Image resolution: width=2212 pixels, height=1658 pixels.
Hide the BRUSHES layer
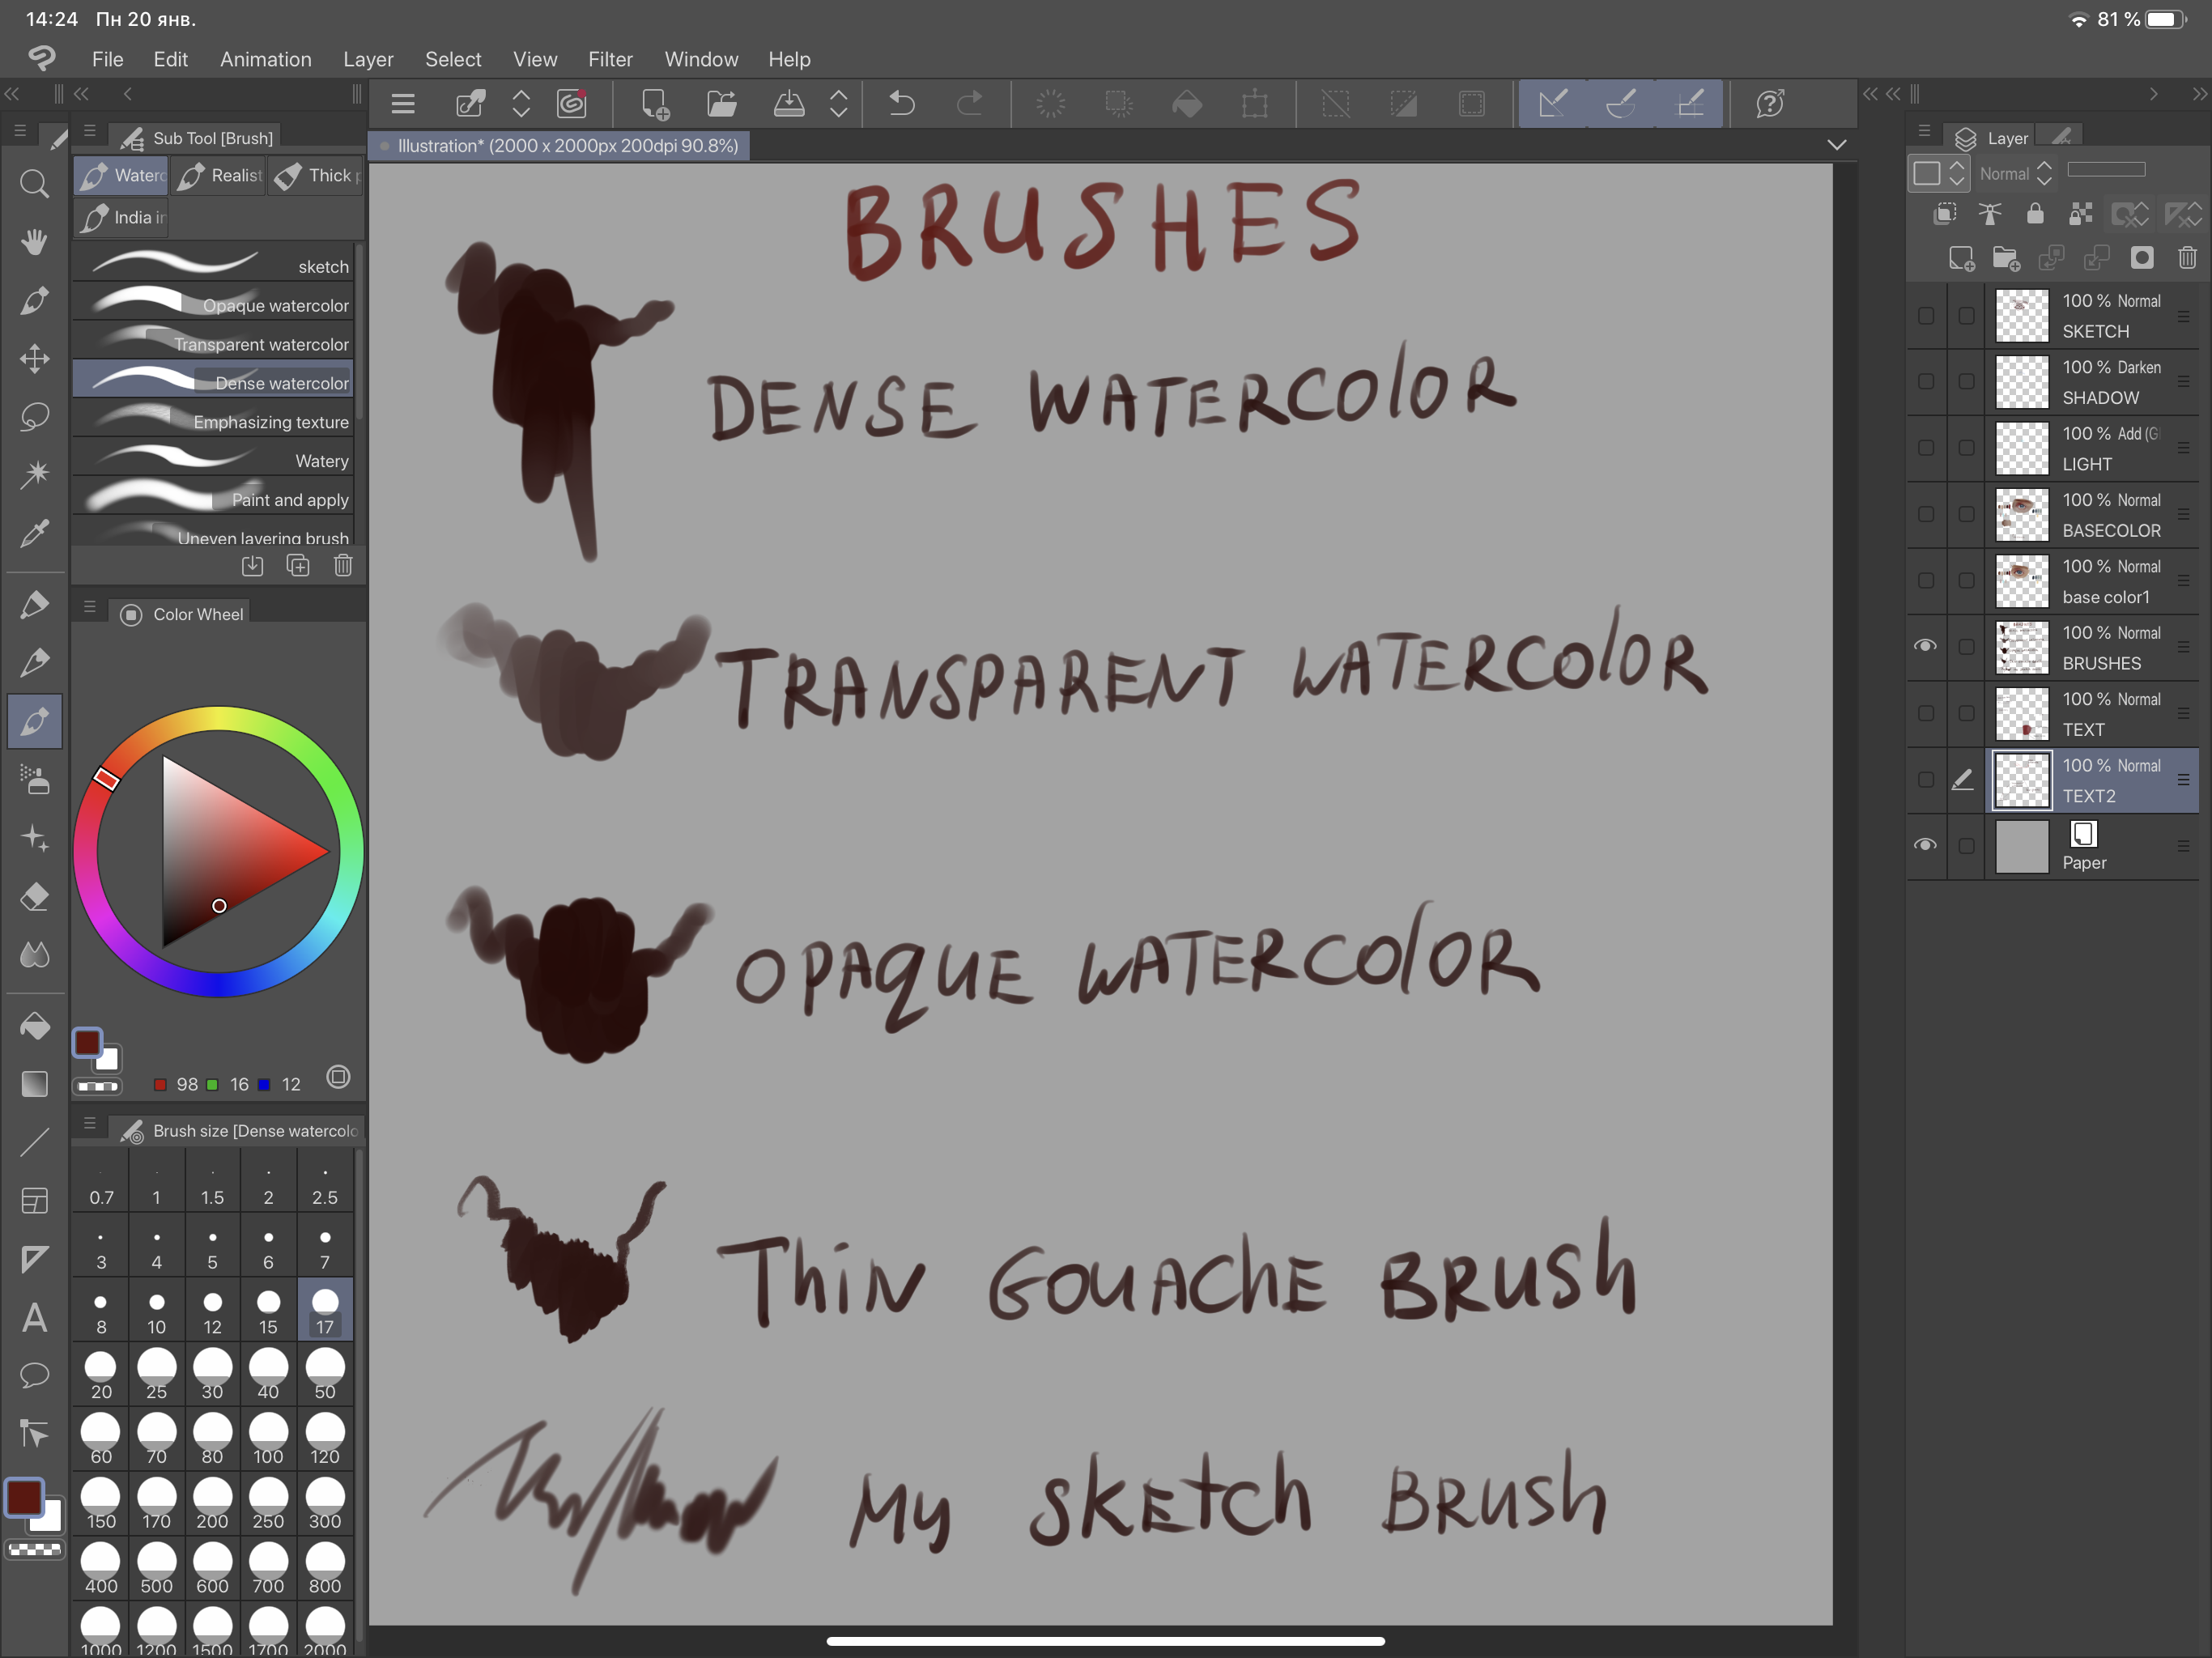coord(1925,646)
